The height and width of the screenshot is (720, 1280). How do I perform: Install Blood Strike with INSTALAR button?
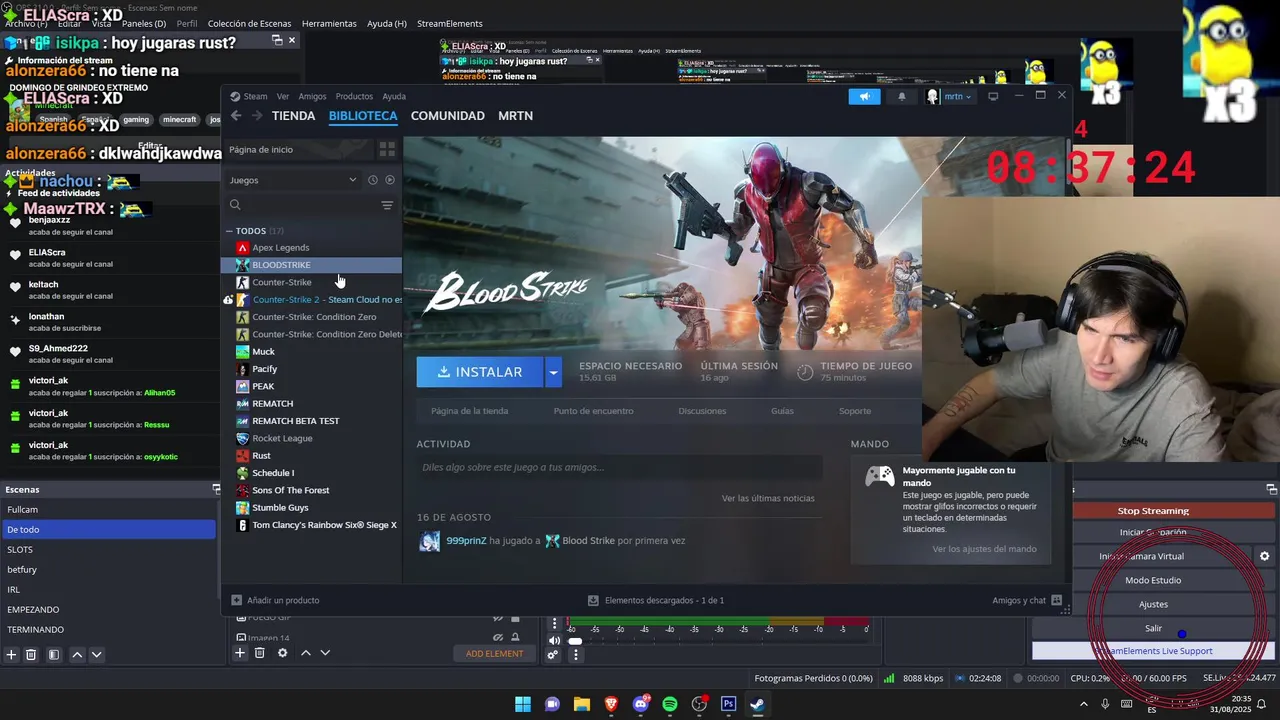[x=480, y=372]
